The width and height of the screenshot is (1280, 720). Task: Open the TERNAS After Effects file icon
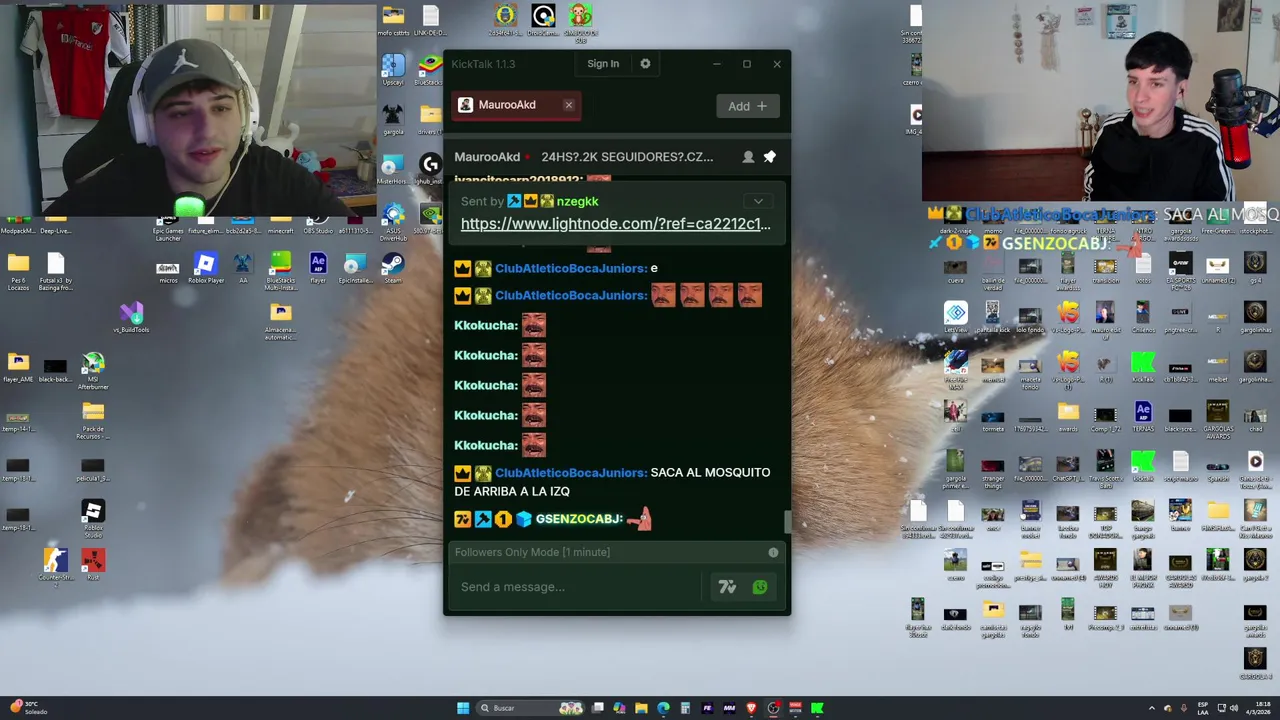[1143, 417]
